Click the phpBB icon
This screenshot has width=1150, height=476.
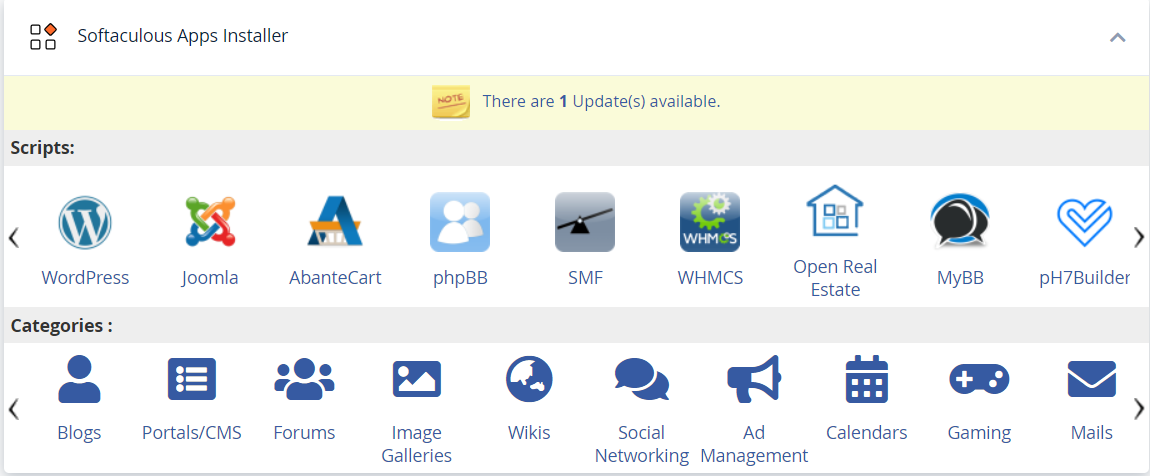tap(460, 221)
